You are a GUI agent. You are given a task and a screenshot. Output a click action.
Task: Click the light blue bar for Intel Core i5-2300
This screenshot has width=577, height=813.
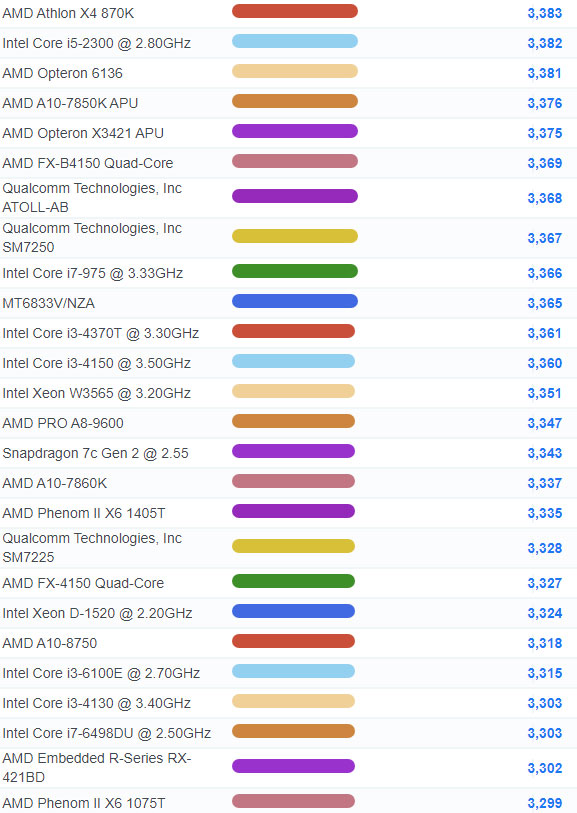click(x=295, y=41)
